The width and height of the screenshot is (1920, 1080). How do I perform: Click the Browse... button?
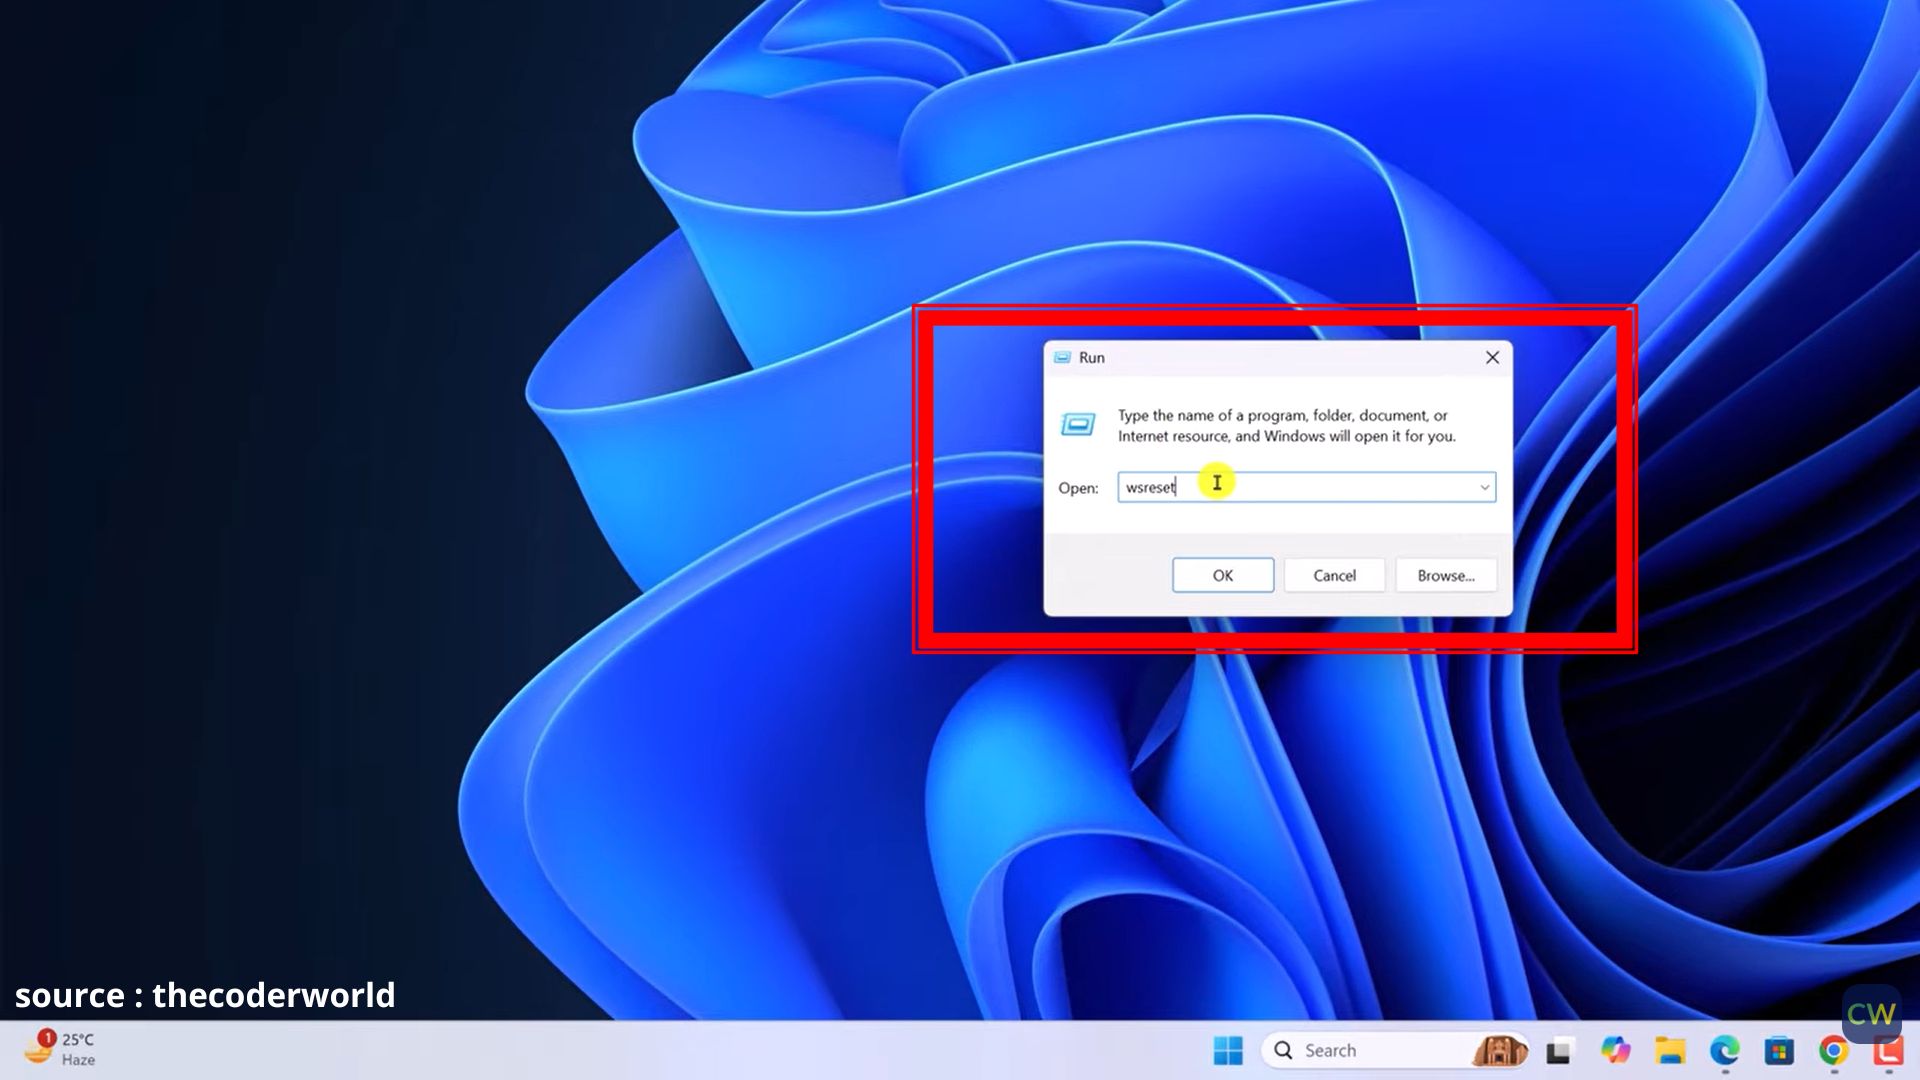1446,575
